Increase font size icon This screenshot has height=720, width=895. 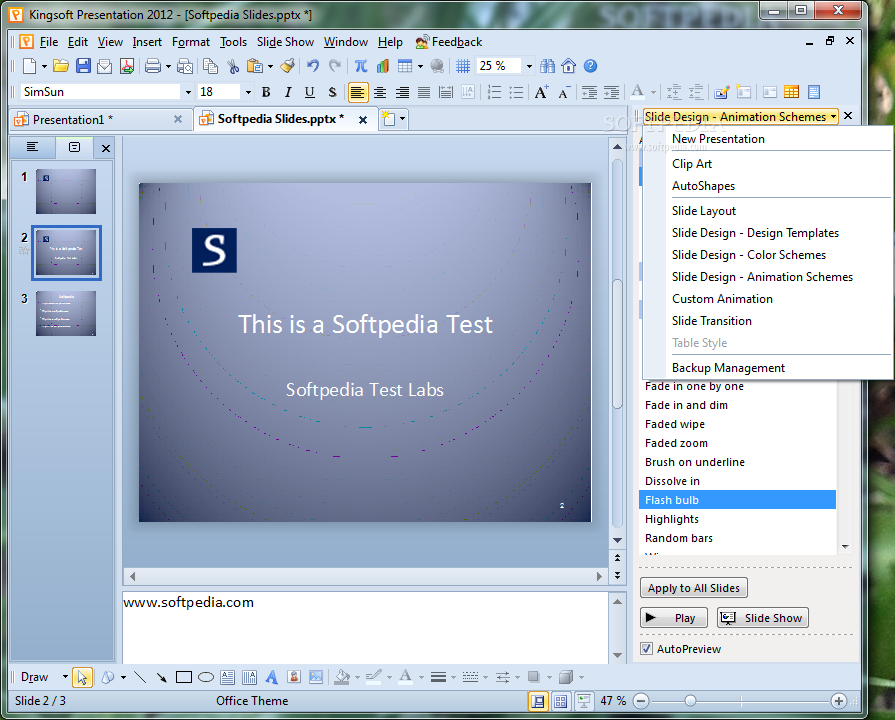pos(541,92)
